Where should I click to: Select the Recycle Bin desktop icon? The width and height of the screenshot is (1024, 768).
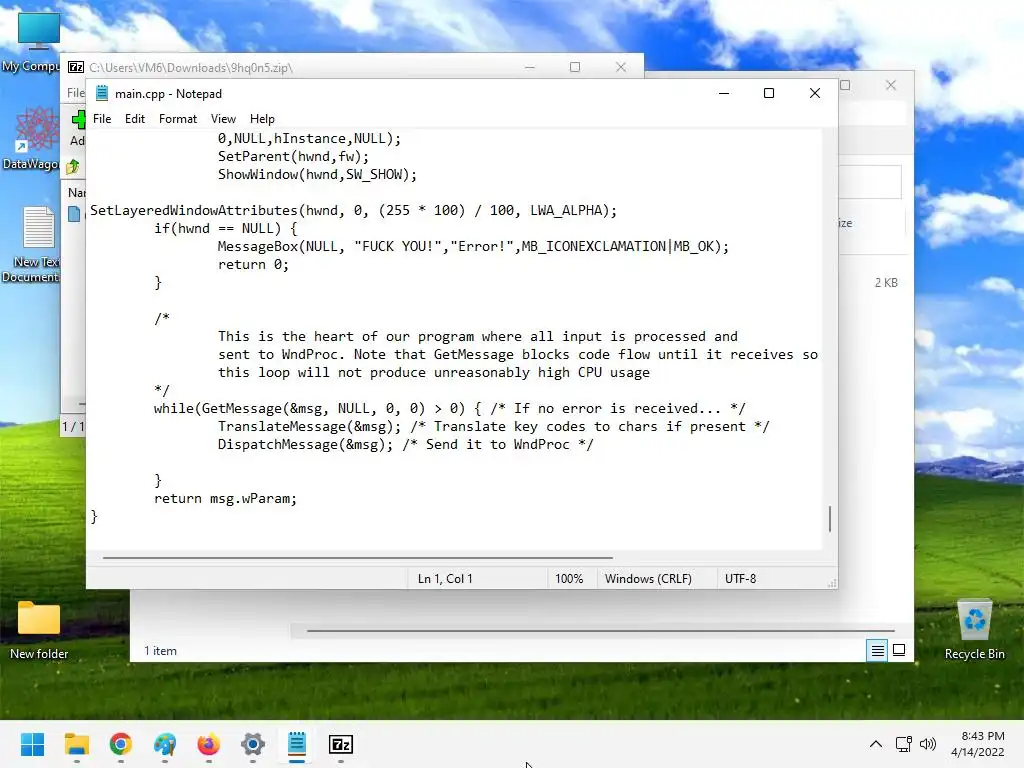click(x=974, y=630)
